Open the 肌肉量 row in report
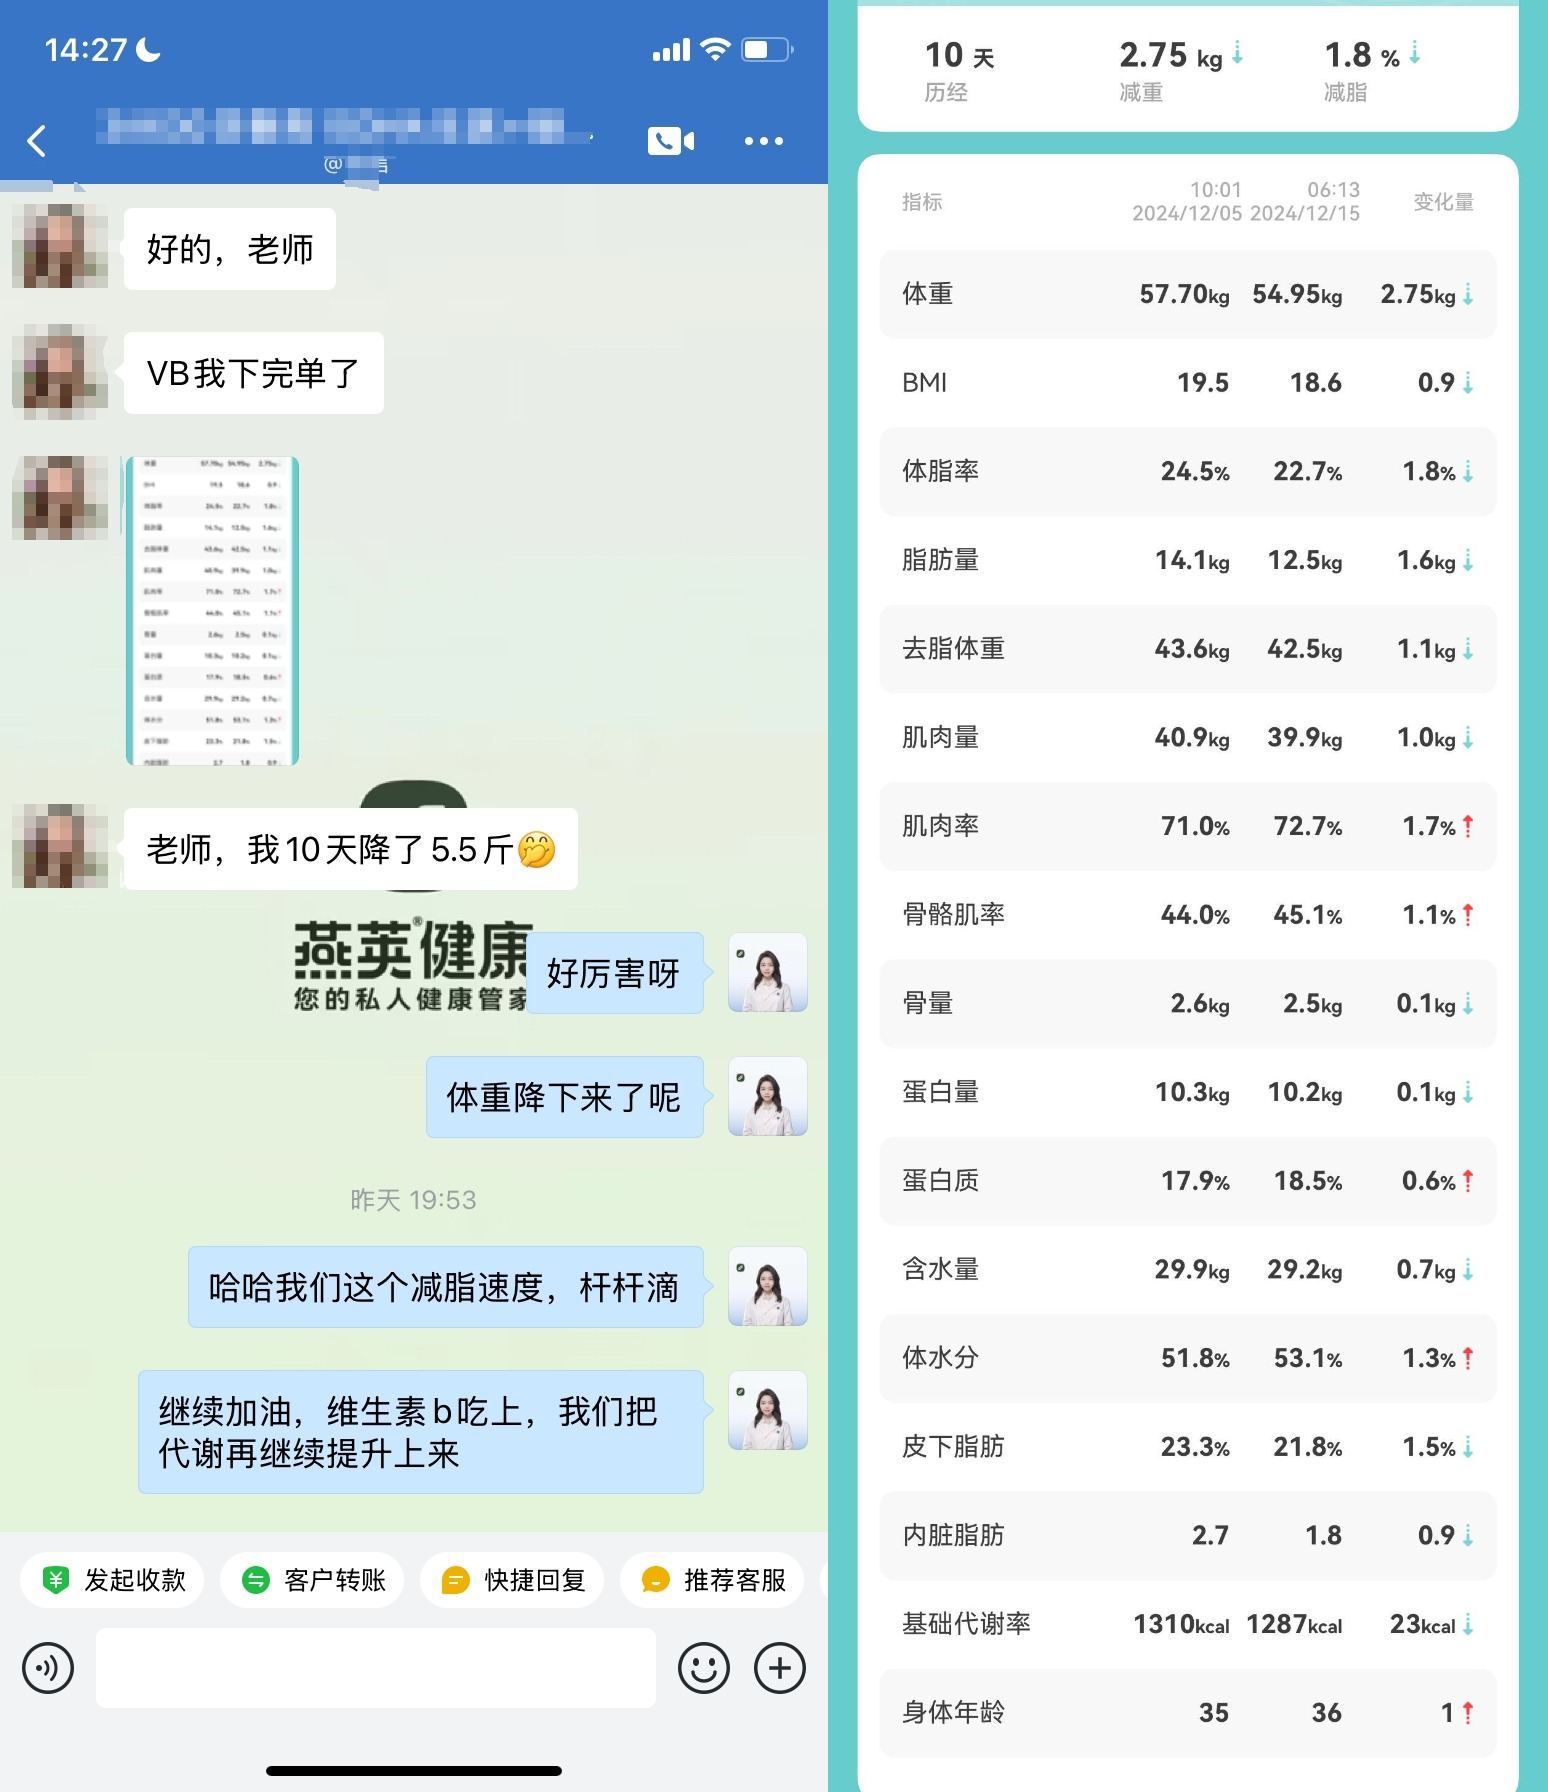This screenshot has height=1792, width=1548. pos(1188,737)
